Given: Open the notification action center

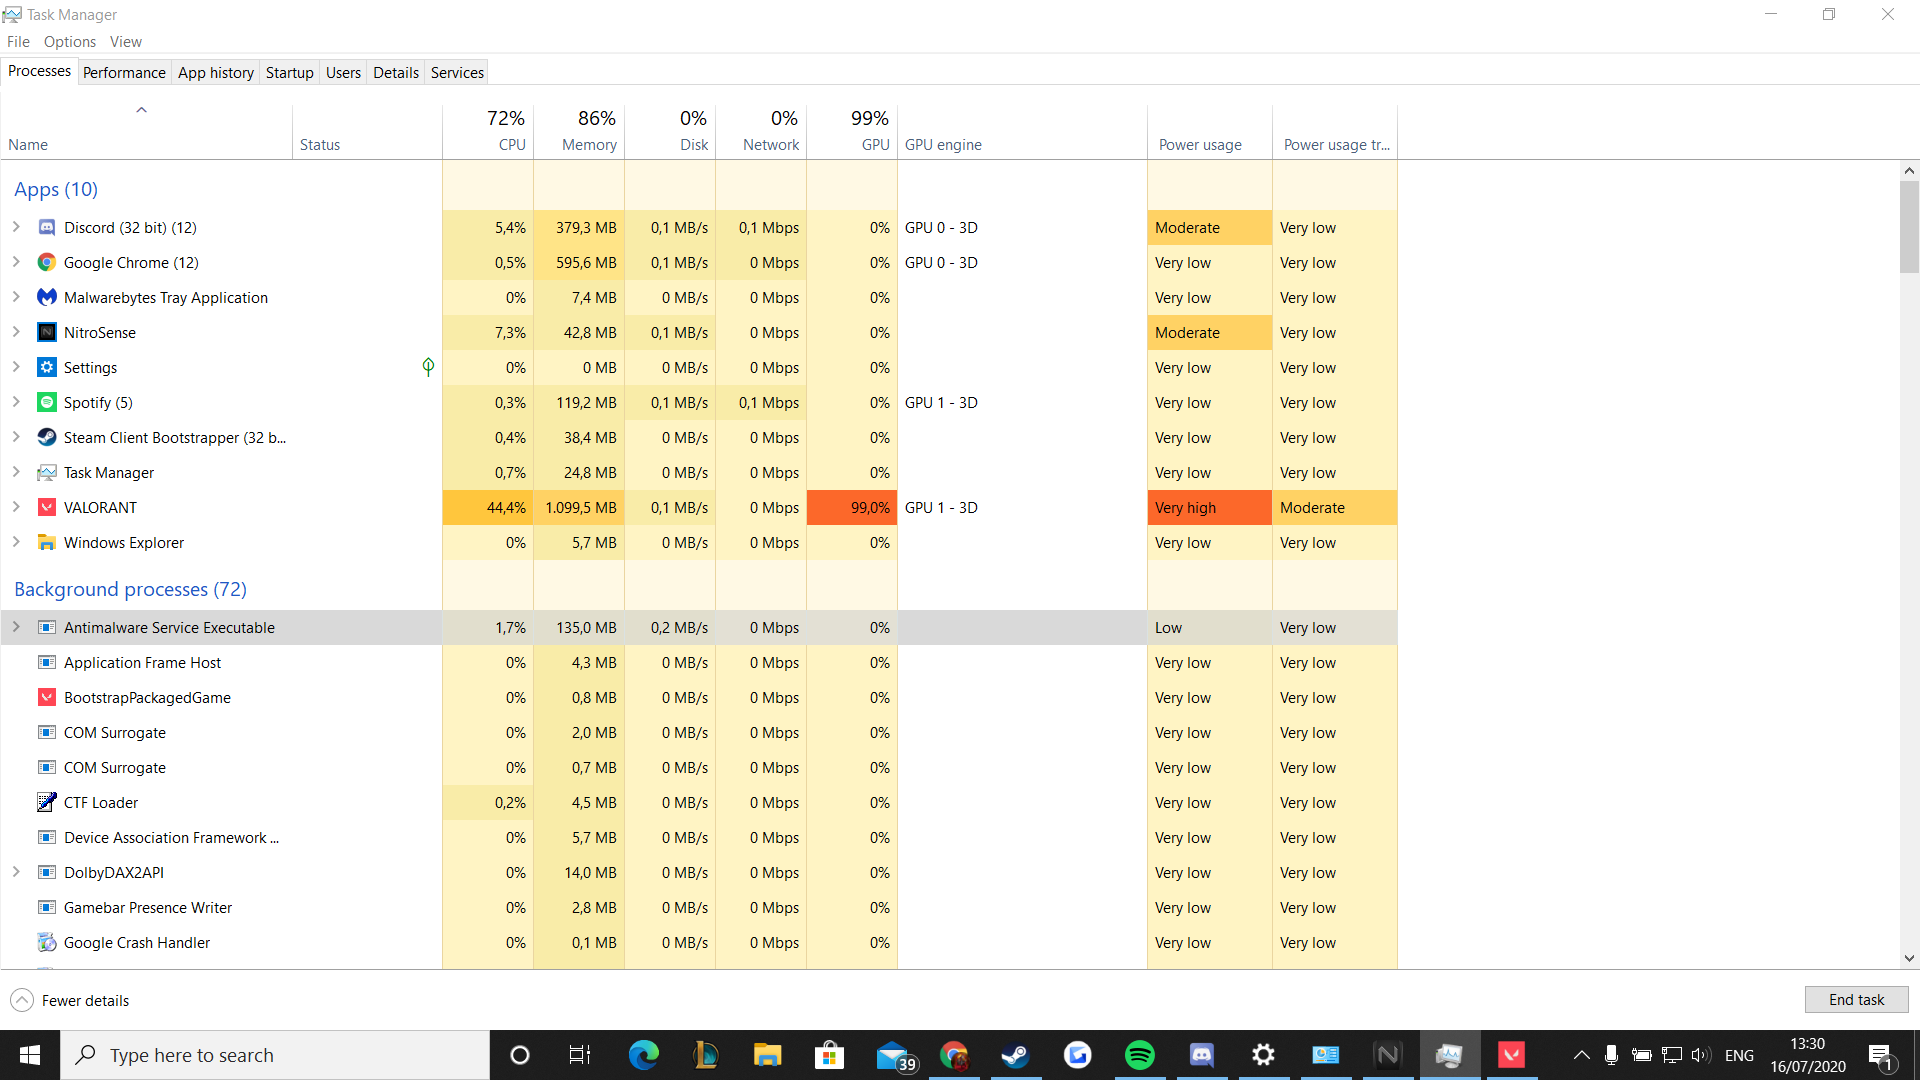Looking at the screenshot, I should coord(1880,1055).
